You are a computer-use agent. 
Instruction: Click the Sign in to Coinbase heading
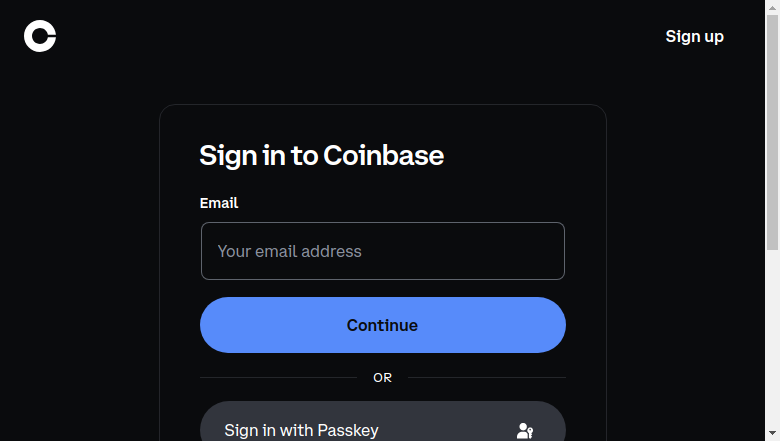tap(321, 156)
